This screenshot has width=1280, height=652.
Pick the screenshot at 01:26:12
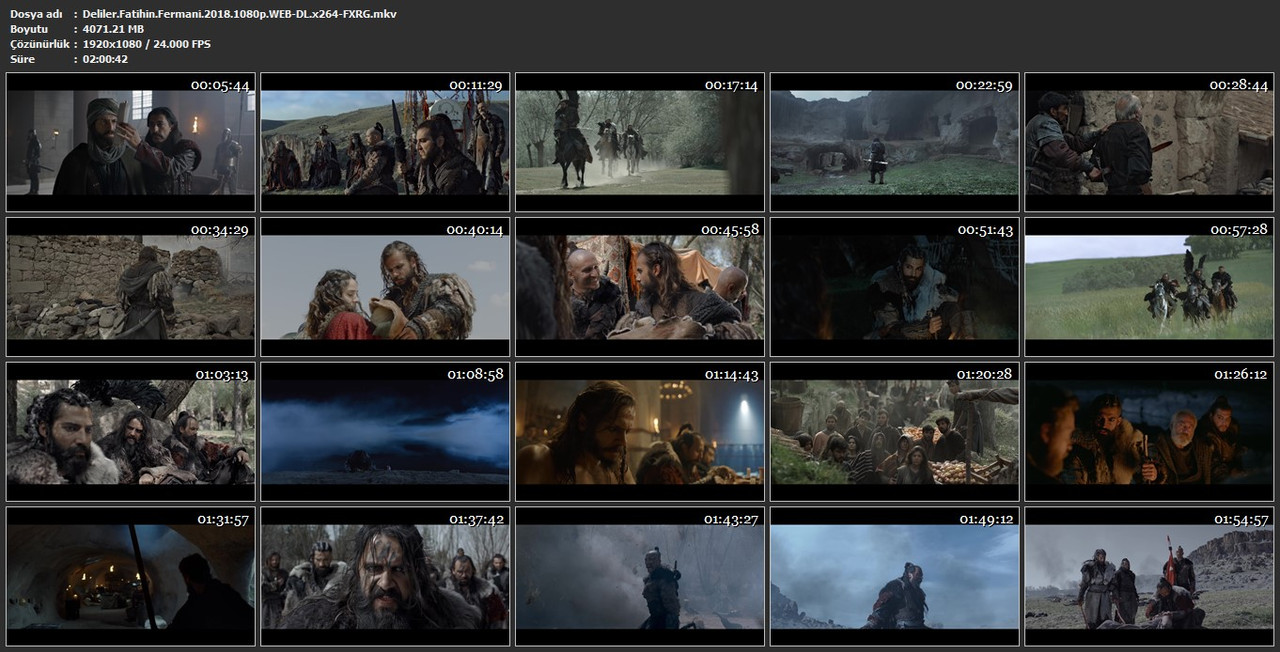[x=1149, y=432]
